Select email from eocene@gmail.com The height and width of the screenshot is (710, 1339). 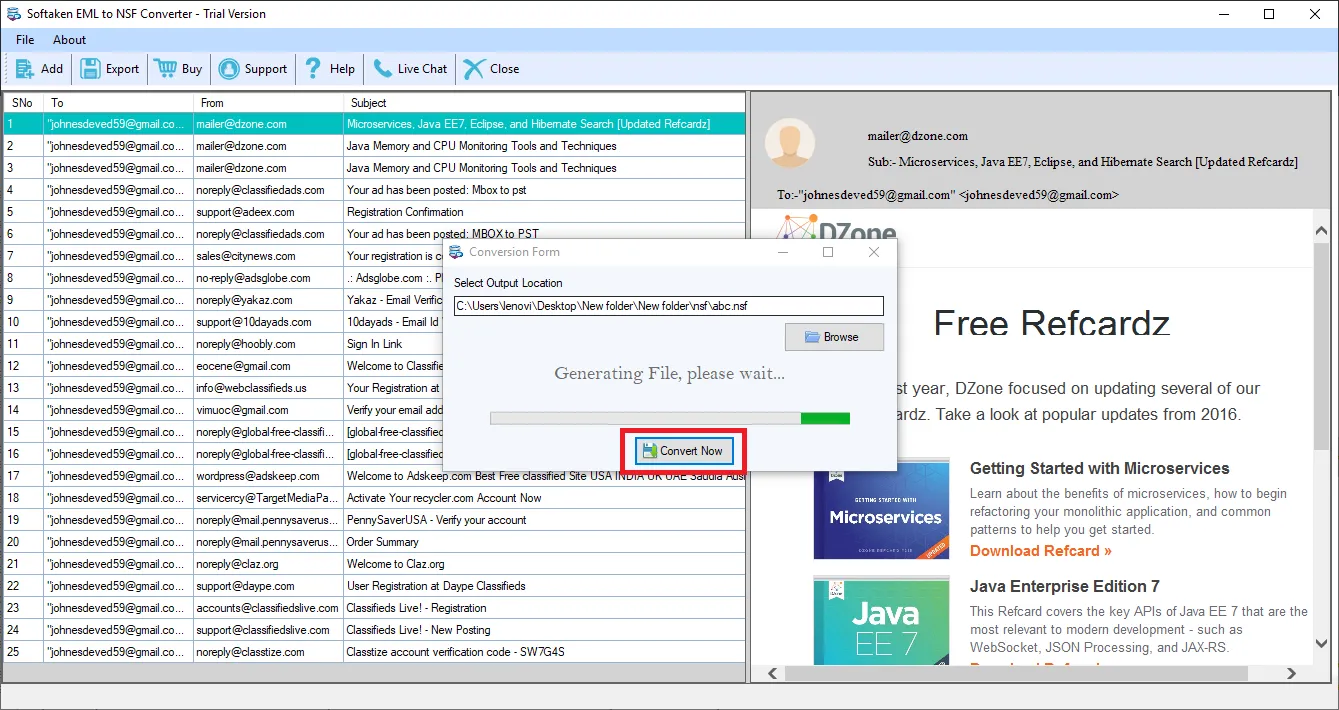224,366
